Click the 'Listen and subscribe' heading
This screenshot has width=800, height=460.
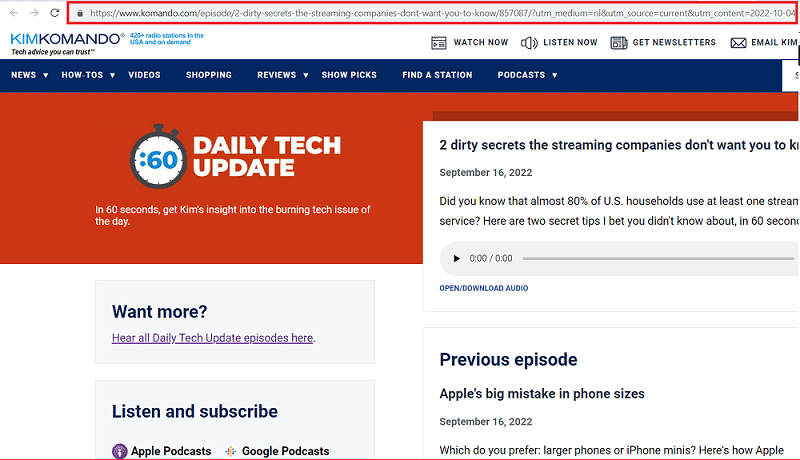(195, 412)
